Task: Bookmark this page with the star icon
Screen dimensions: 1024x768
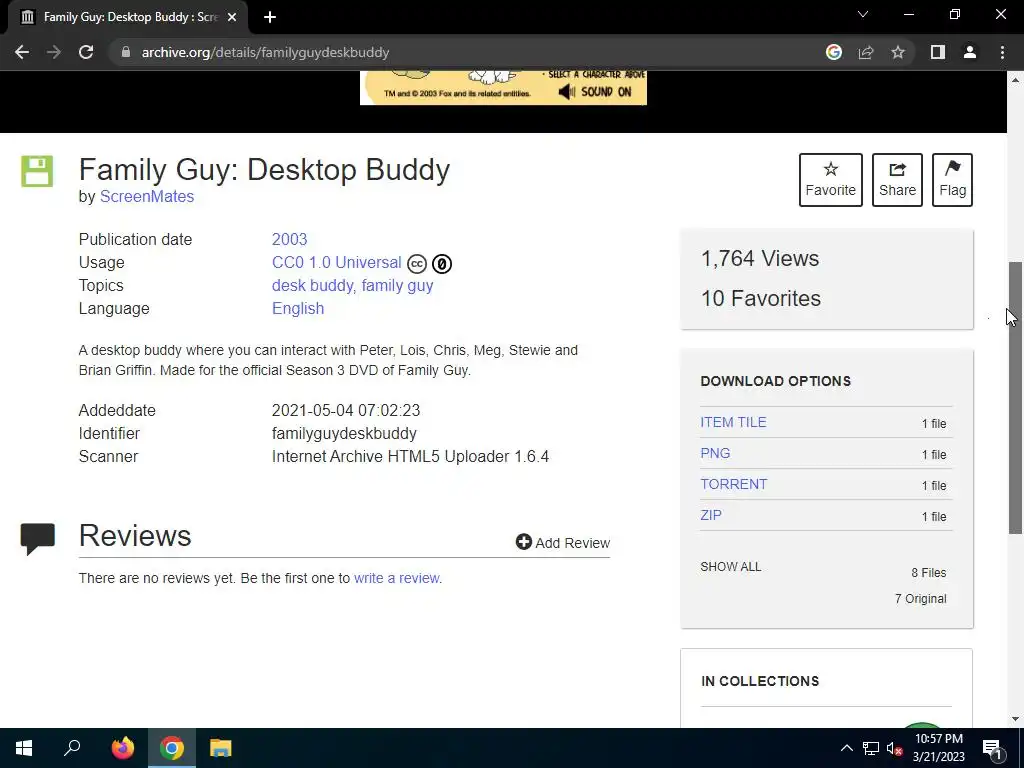Action: [x=898, y=52]
